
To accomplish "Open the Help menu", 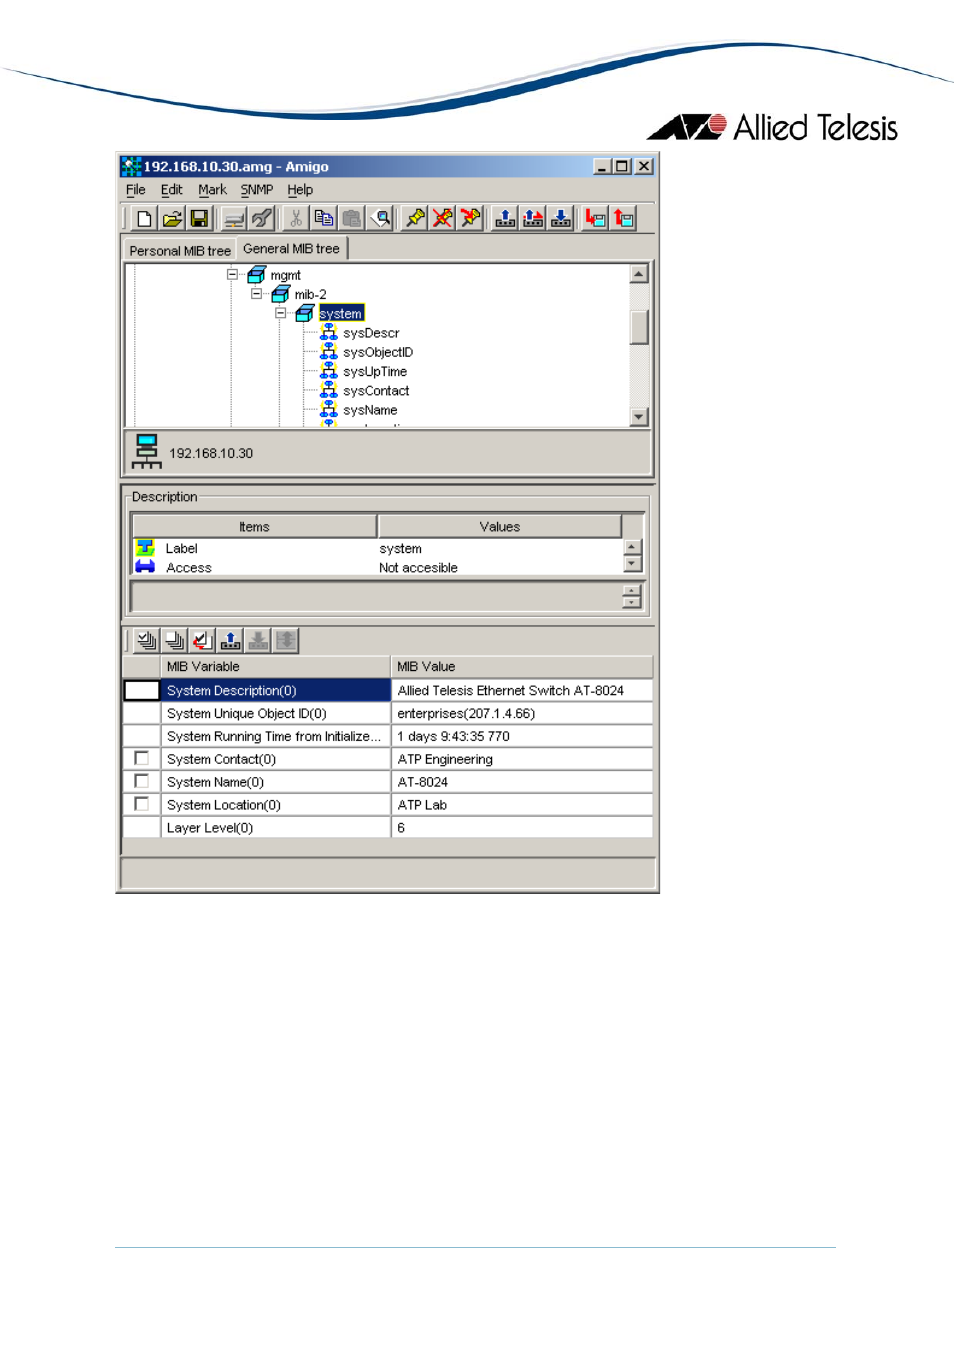I will pyautogui.click(x=300, y=189).
